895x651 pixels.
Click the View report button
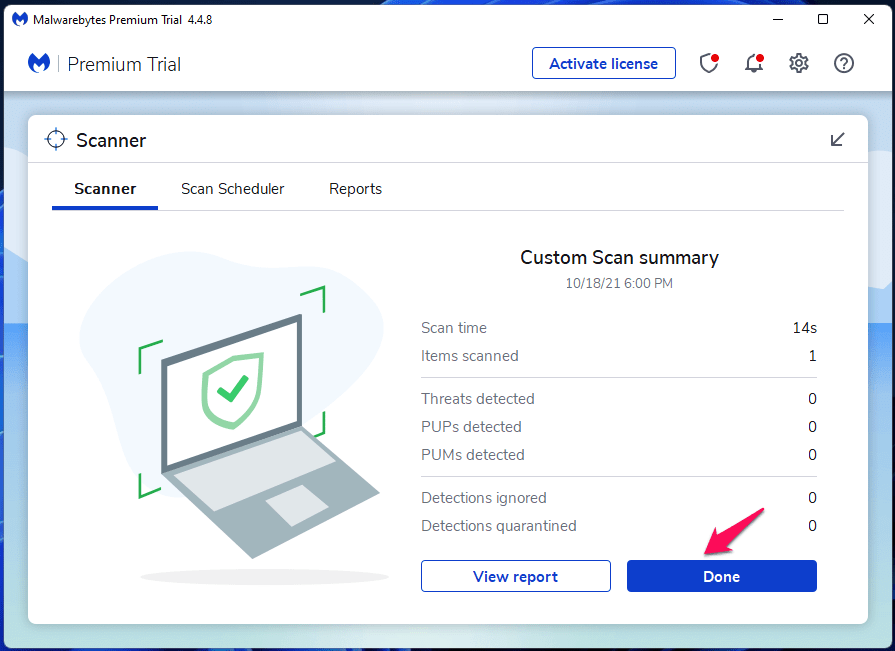click(515, 576)
